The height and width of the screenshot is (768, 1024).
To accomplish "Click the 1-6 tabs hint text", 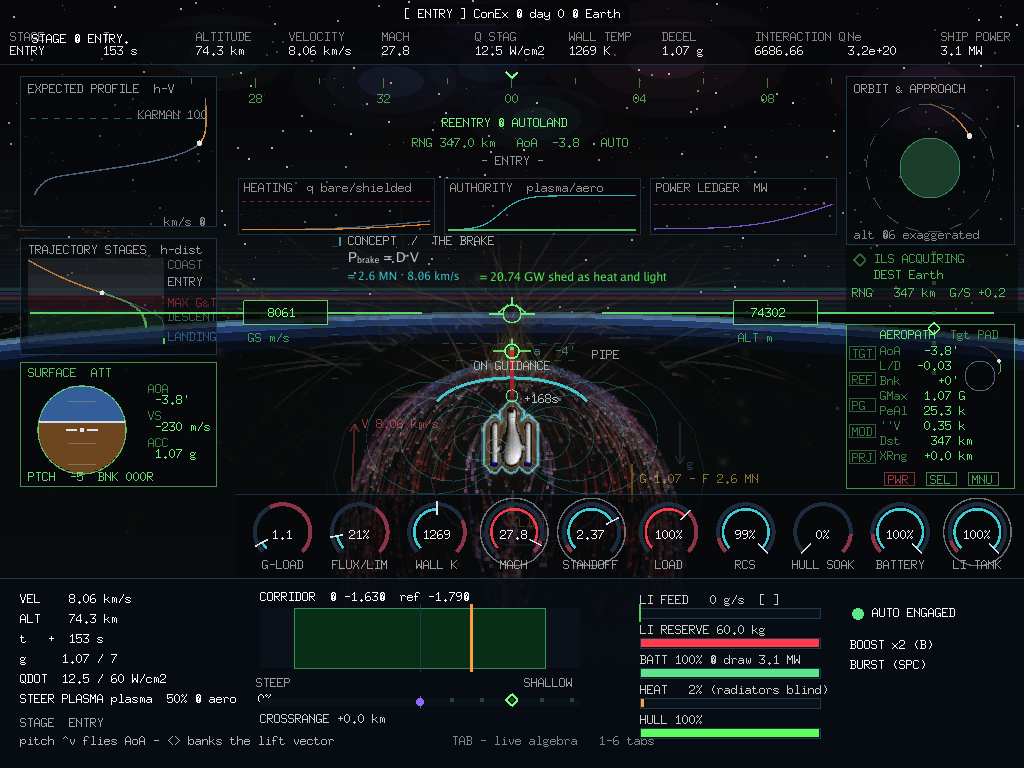I will pyautogui.click(x=626, y=741).
